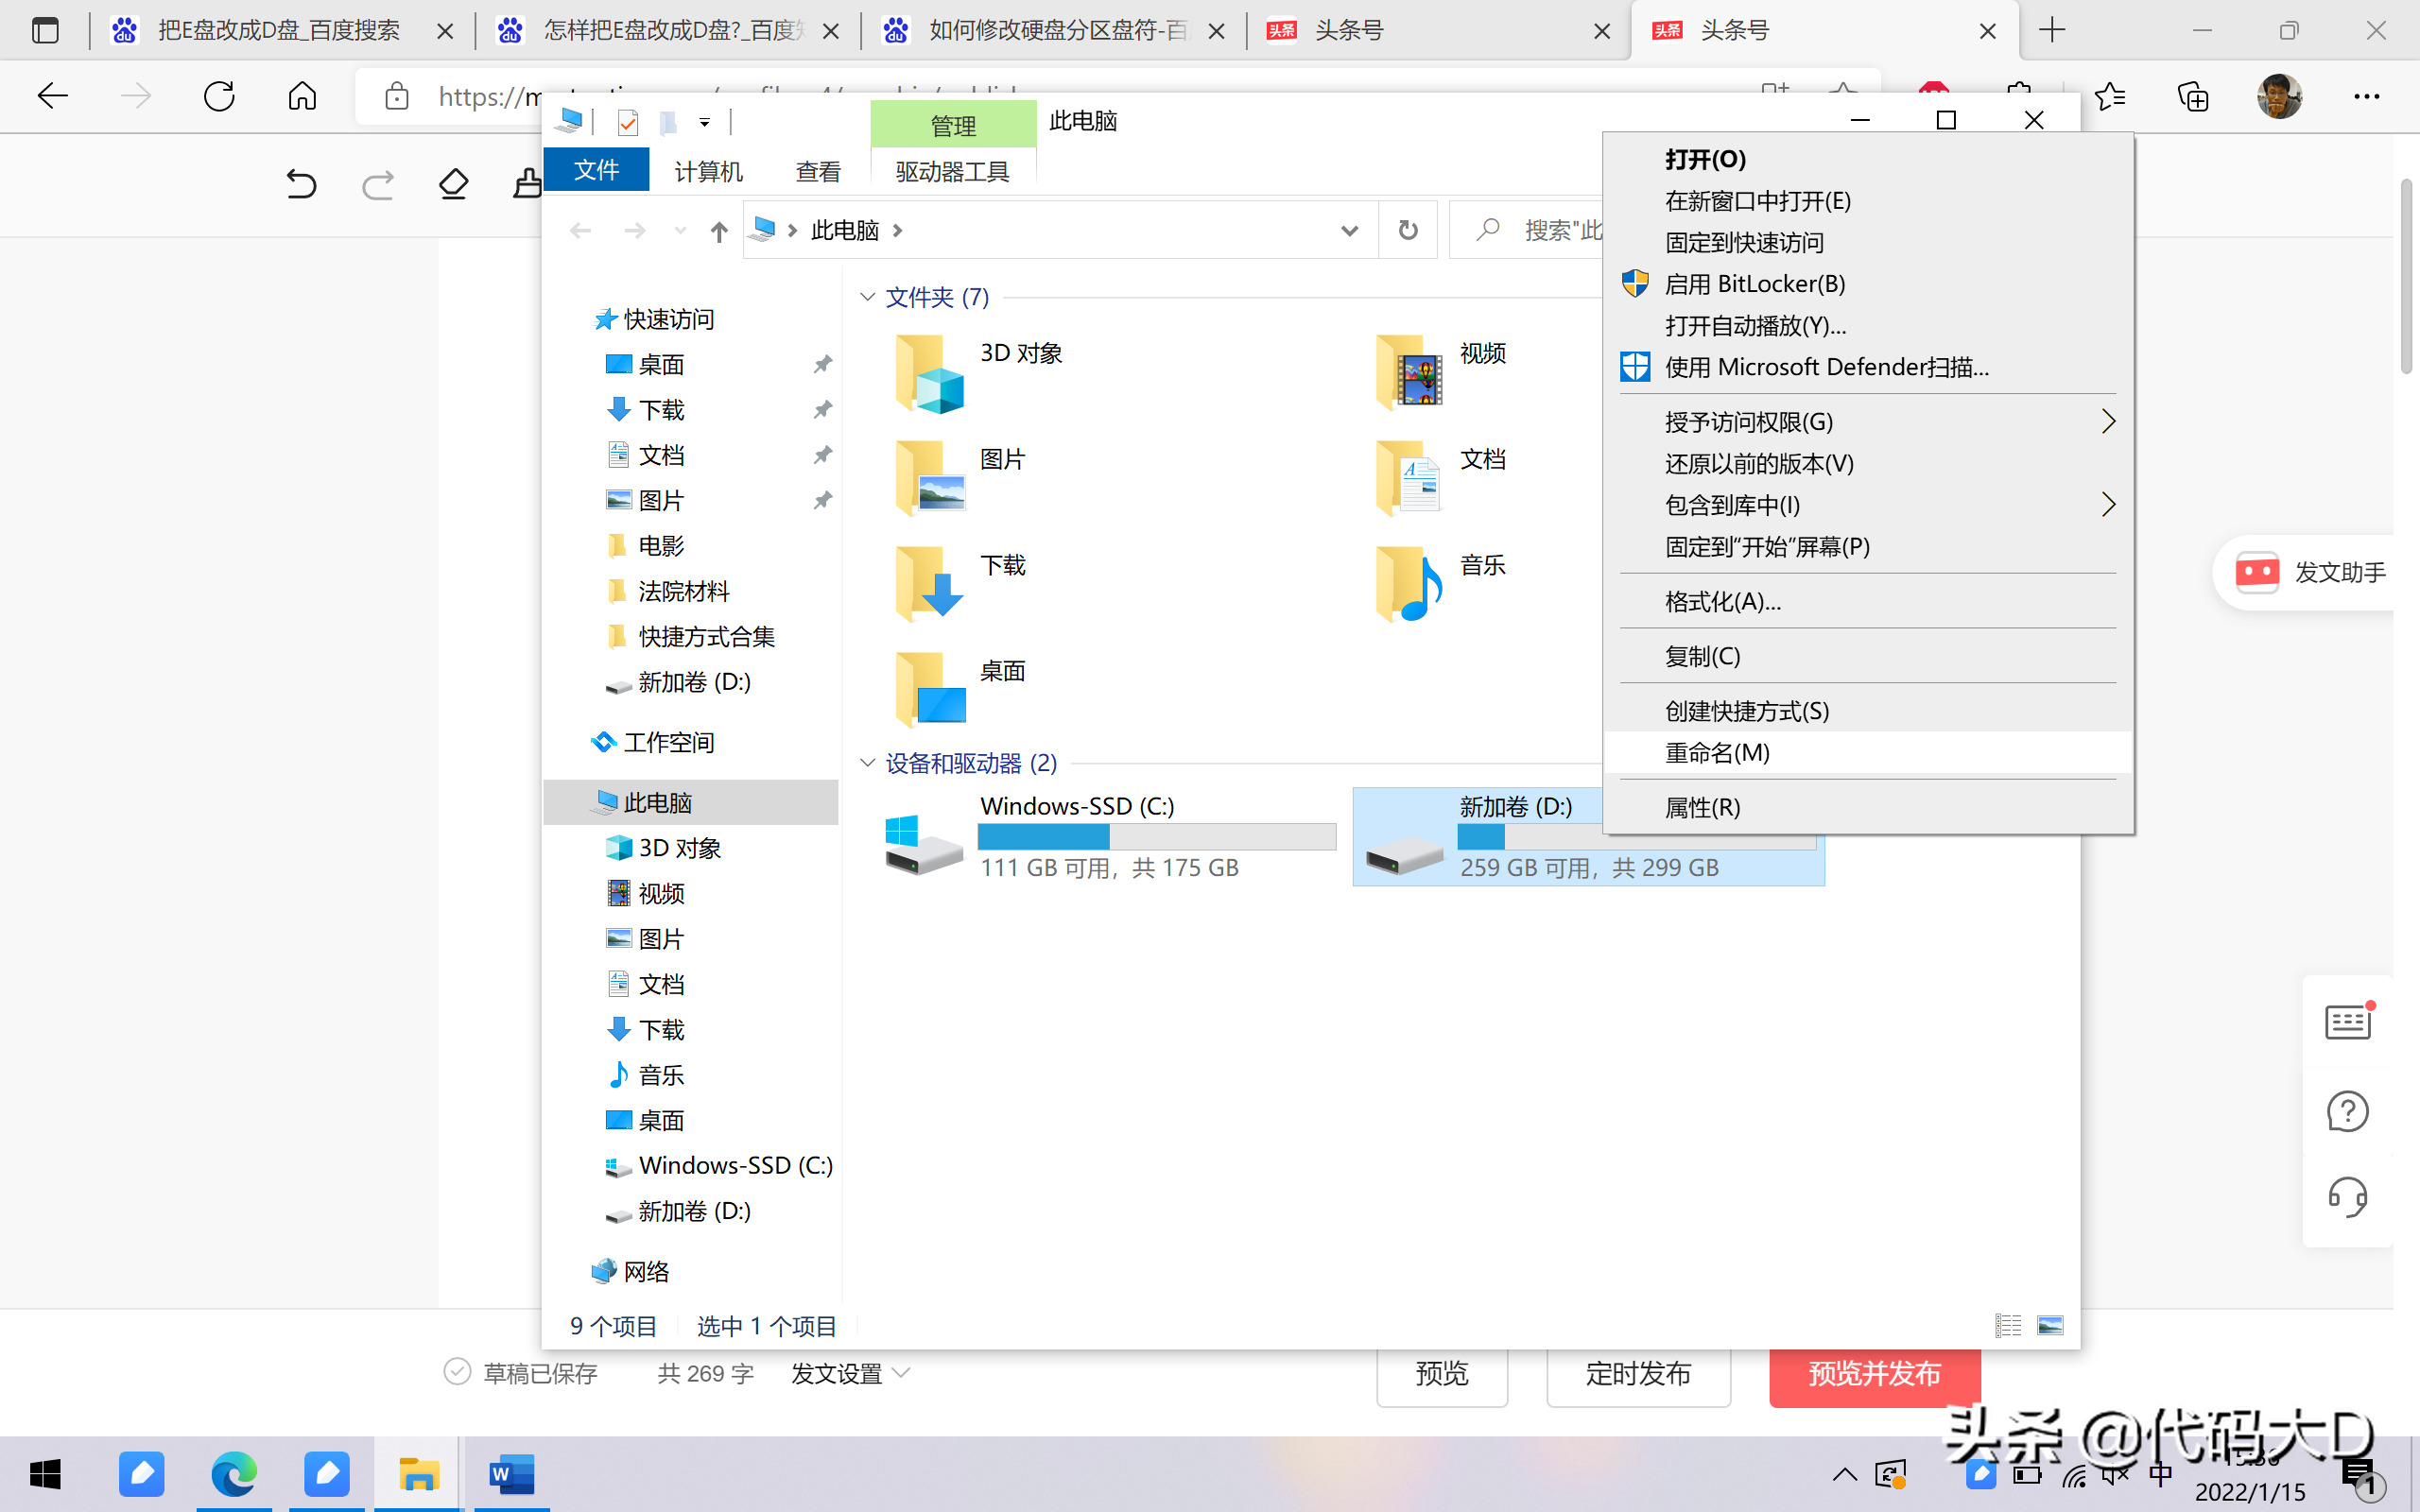
Task: Open the Windows Start menu
Action: click(x=45, y=1474)
